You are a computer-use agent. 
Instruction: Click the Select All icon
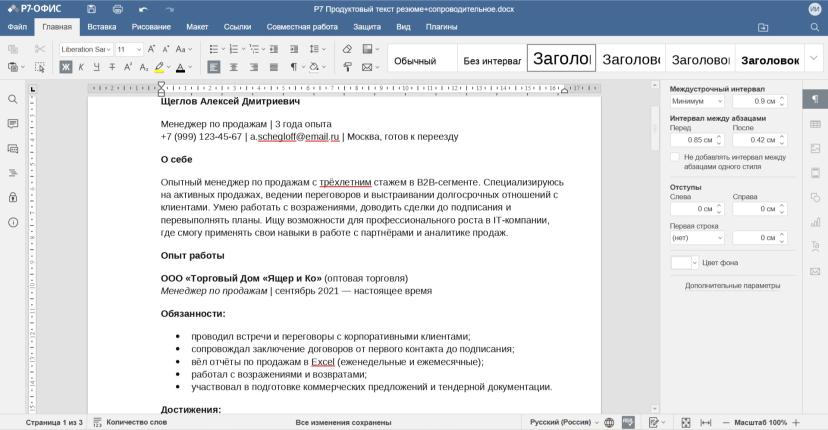(x=40, y=67)
